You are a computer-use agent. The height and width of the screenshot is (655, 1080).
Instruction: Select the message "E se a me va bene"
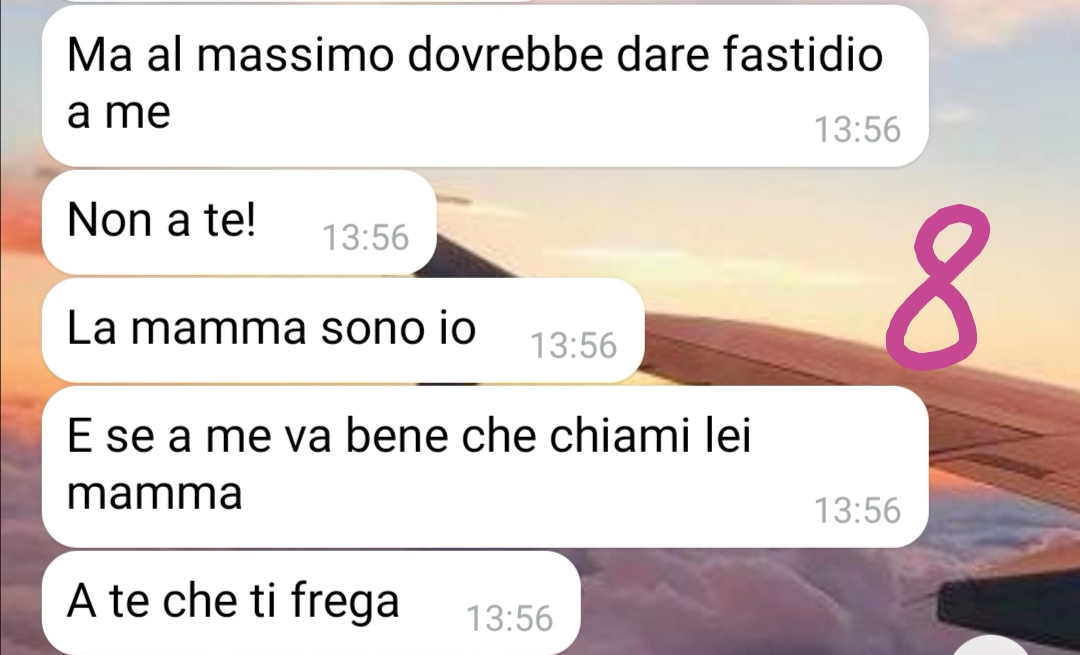point(485,467)
